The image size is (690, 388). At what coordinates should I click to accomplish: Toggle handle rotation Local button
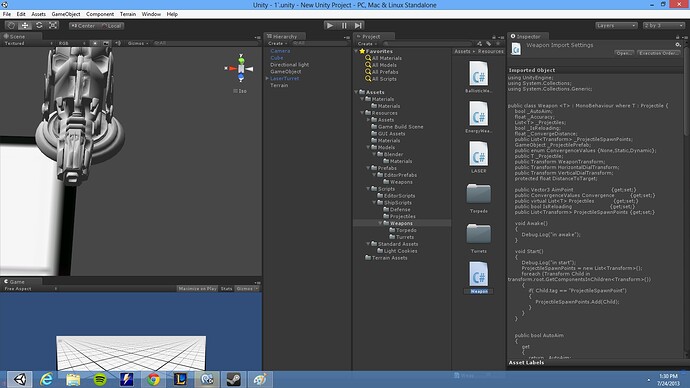coord(111,26)
